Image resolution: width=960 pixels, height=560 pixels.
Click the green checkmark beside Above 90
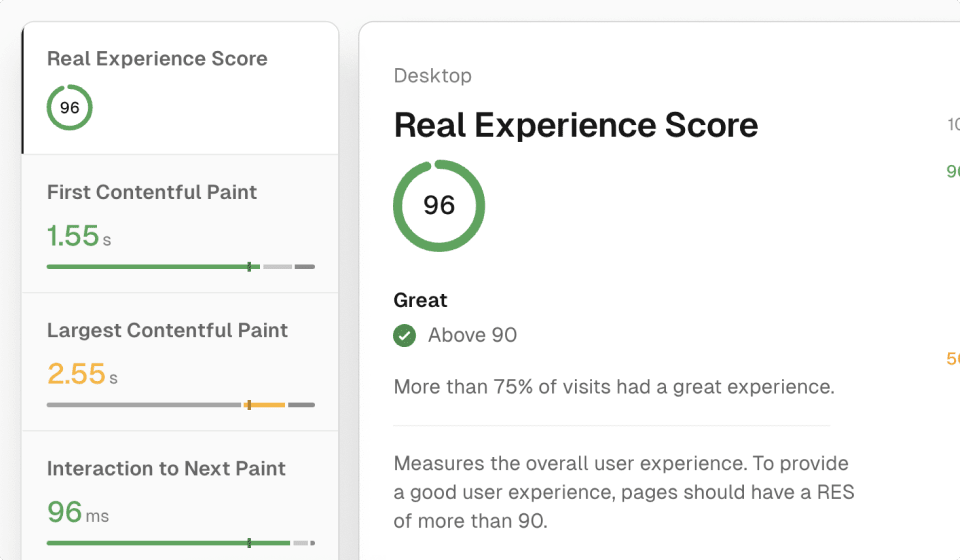pyautogui.click(x=404, y=335)
